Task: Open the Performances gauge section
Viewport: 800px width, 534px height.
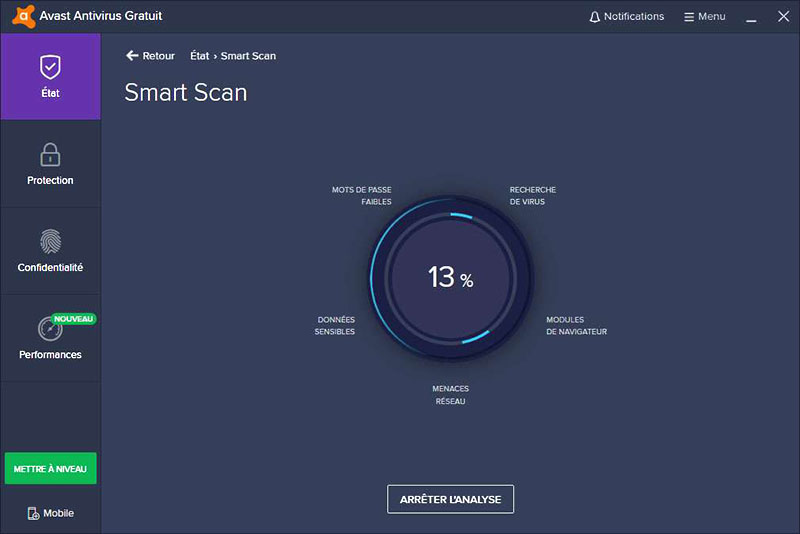Action: (51, 338)
